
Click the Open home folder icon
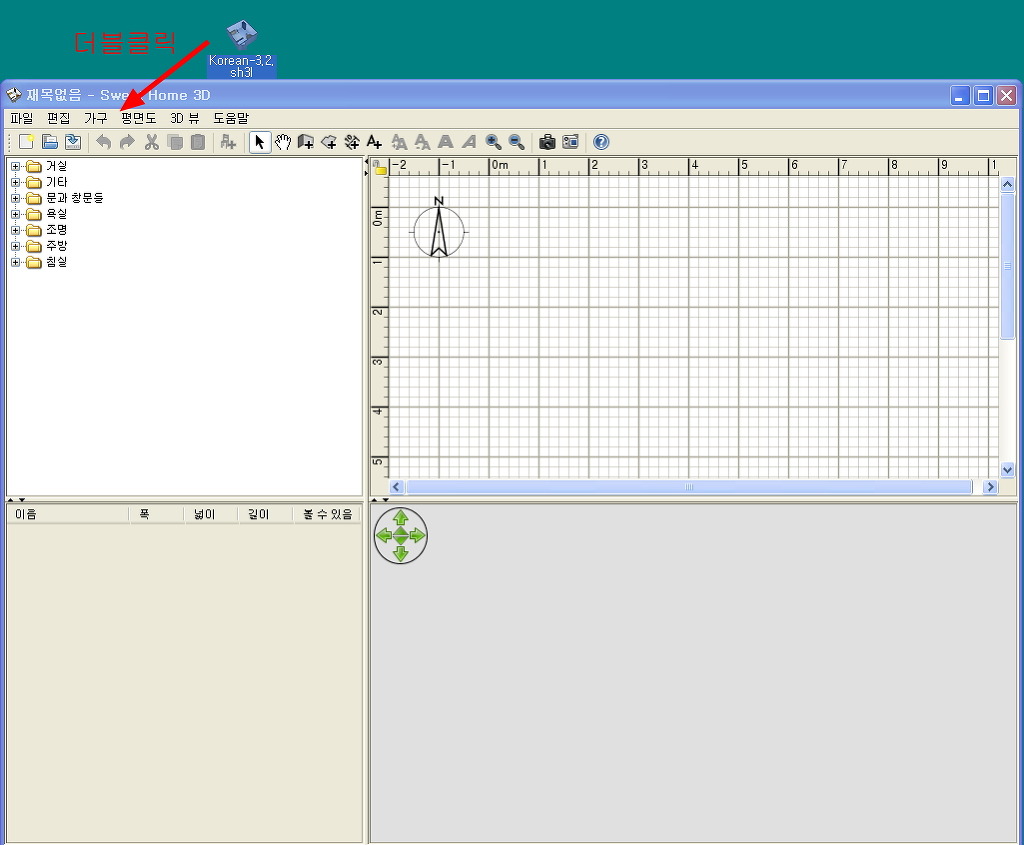pos(50,142)
